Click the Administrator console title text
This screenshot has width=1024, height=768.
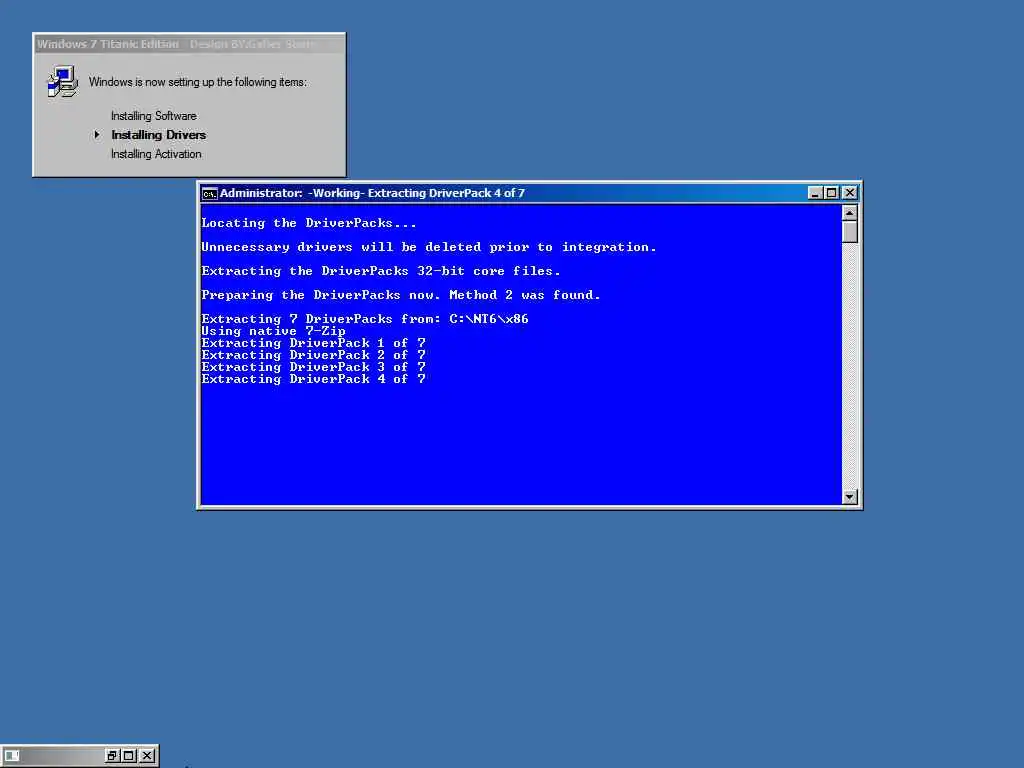click(x=372, y=193)
